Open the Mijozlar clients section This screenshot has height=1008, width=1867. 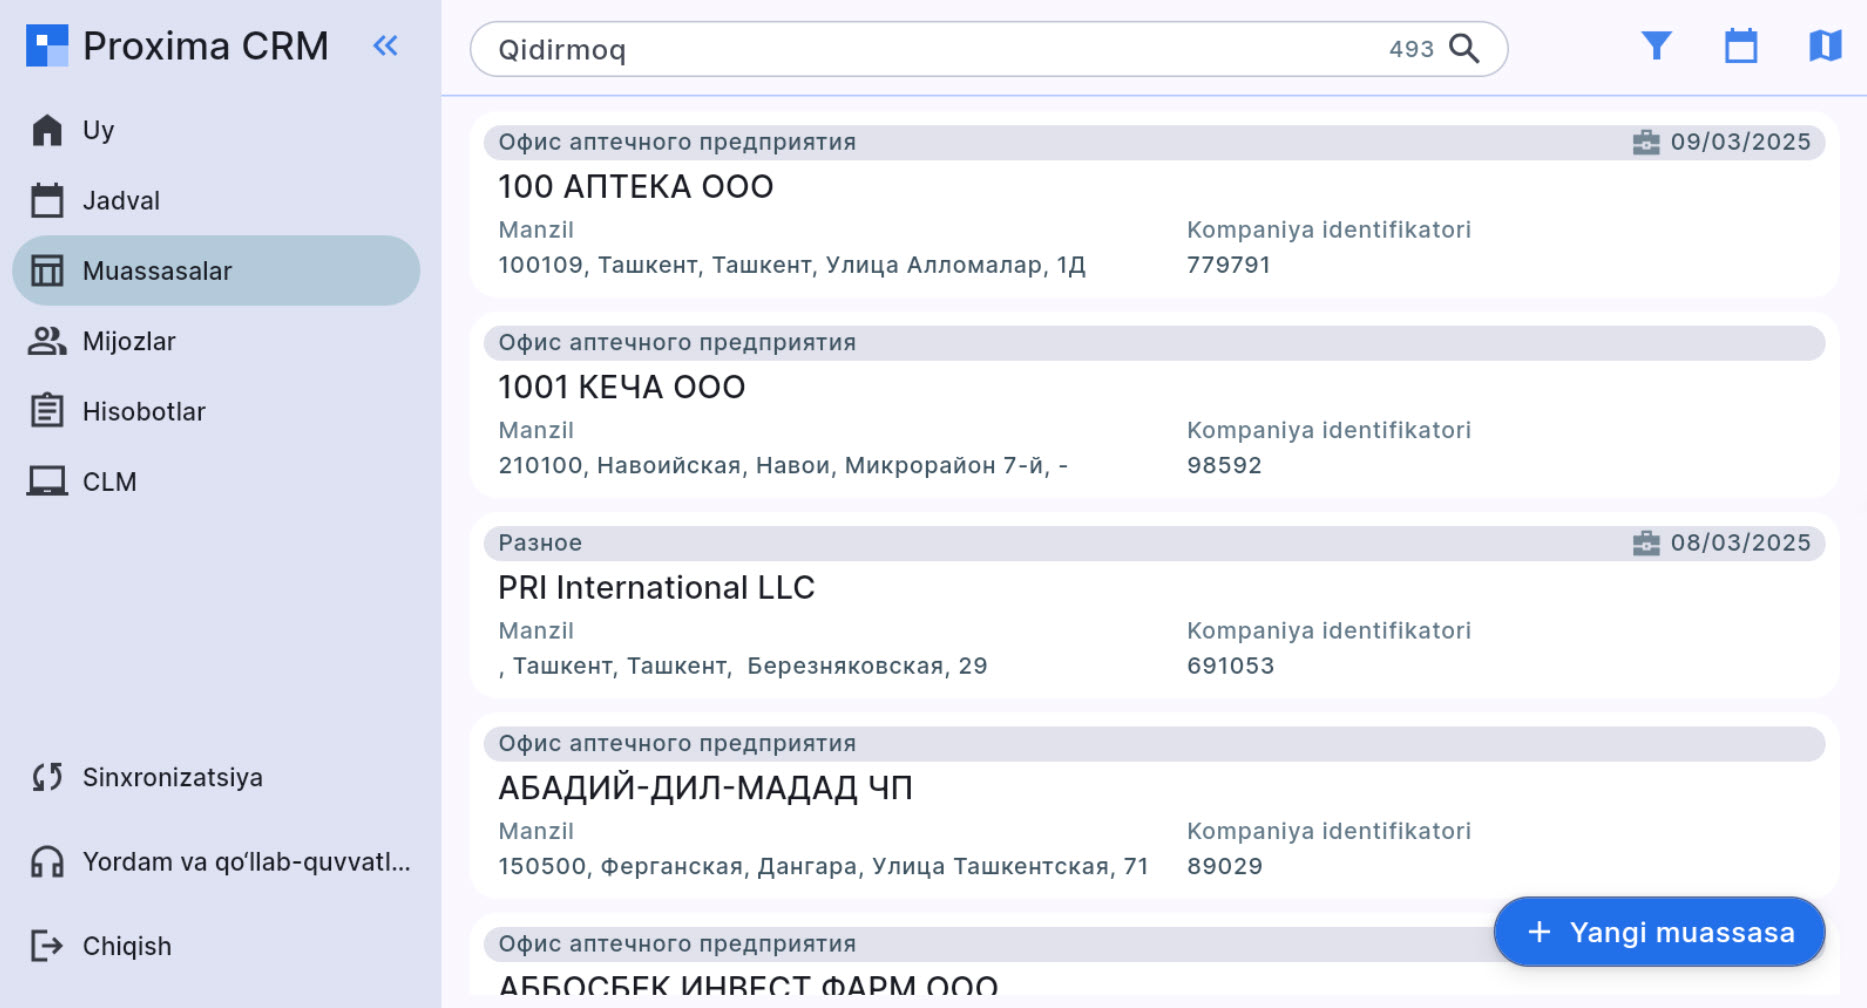128,341
